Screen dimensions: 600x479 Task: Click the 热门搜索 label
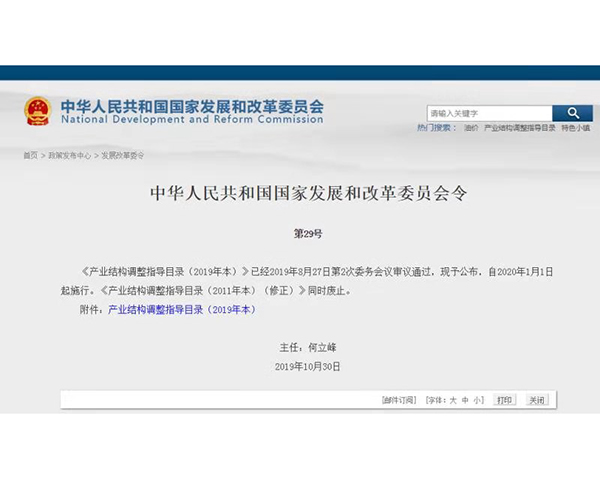[437, 128]
